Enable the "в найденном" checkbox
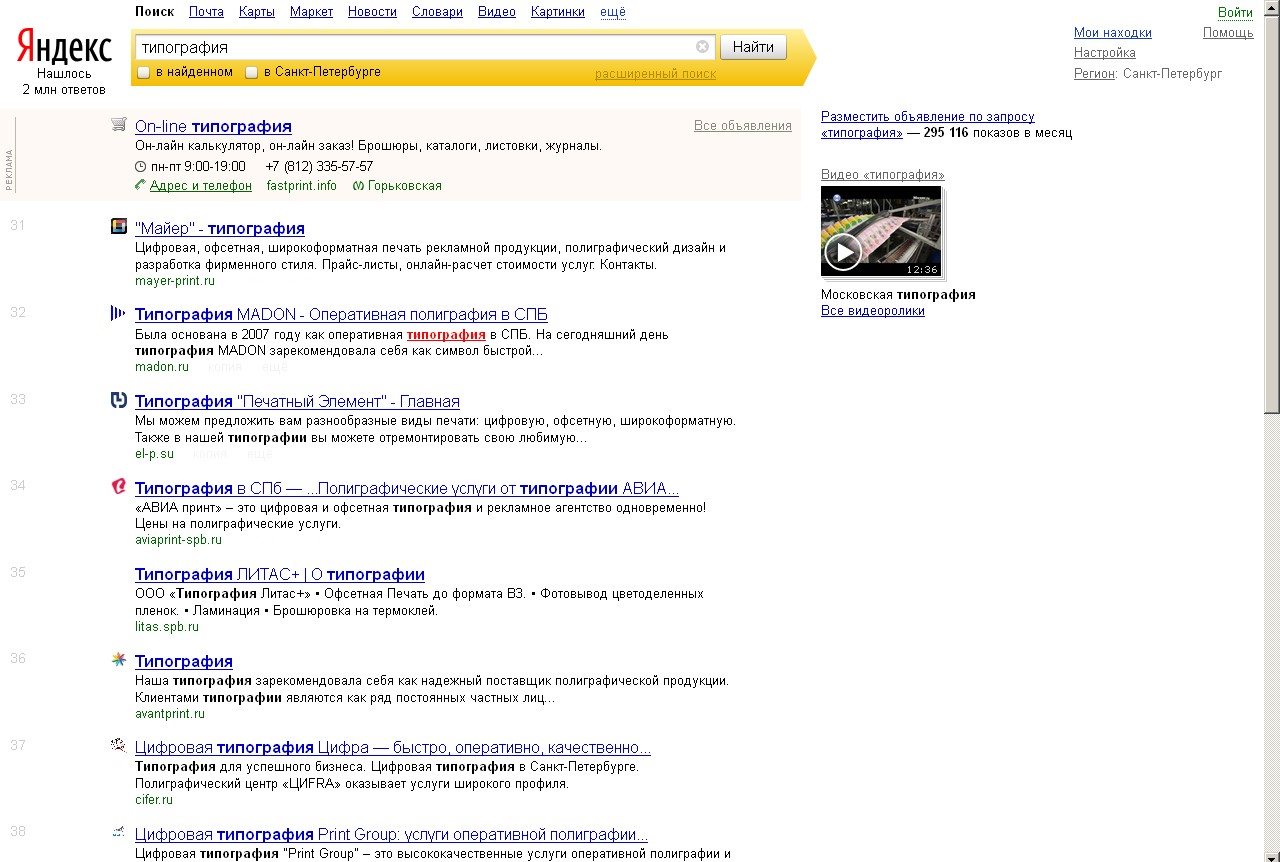Image resolution: width=1280 pixels, height=862 pixels. point(143,72)
